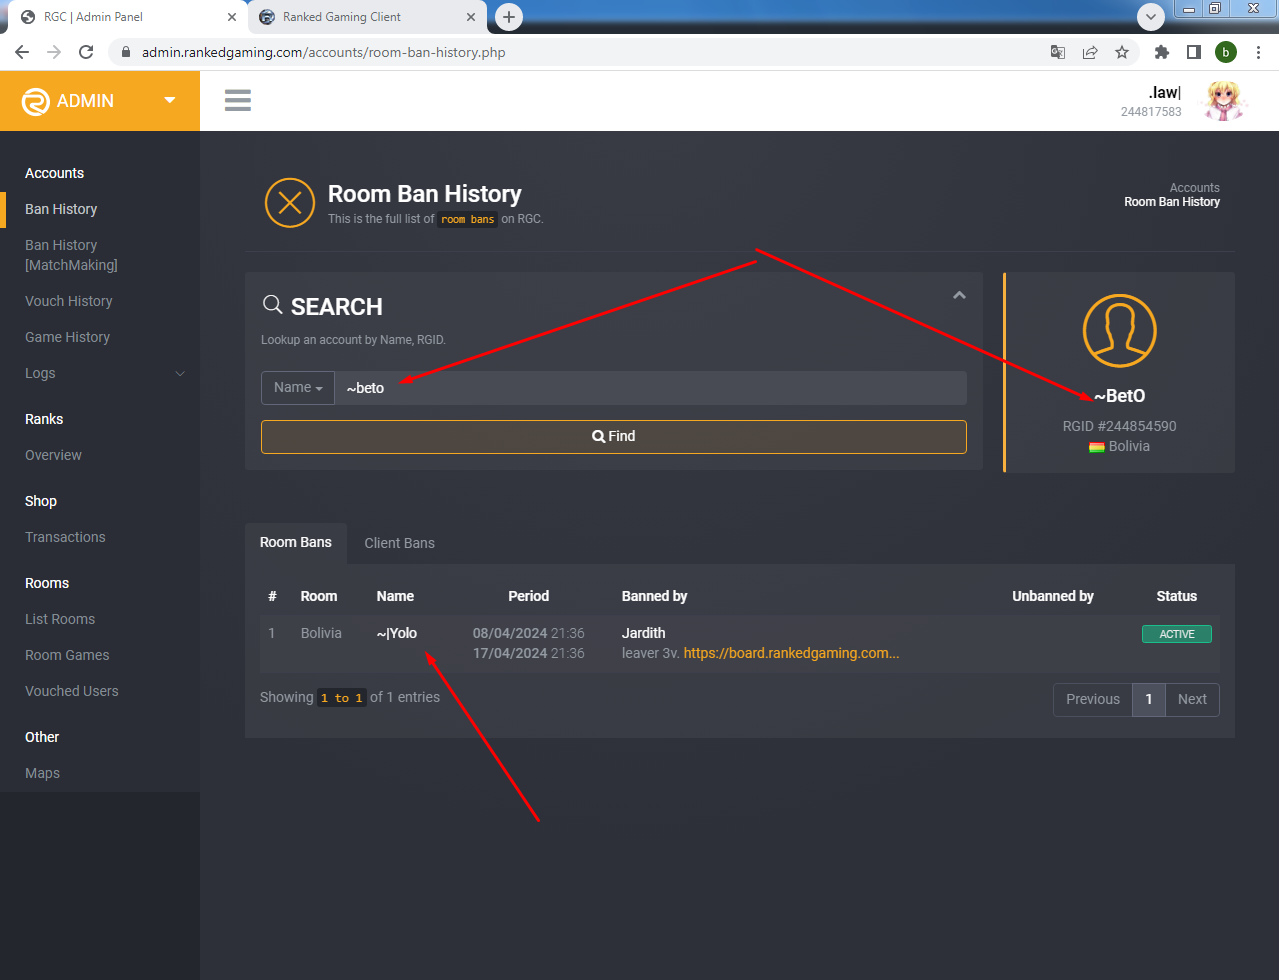Select page 1 in pagination
Image resolution: width=1279 pixels, height=980 pixels.
point(1149,699)
